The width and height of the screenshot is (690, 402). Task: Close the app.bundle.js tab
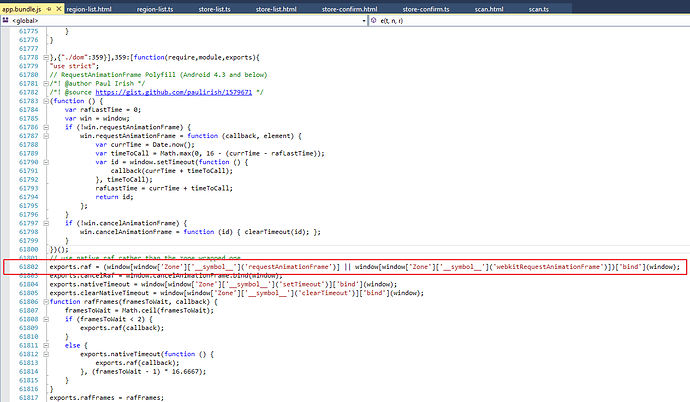[x=59, y=9]
